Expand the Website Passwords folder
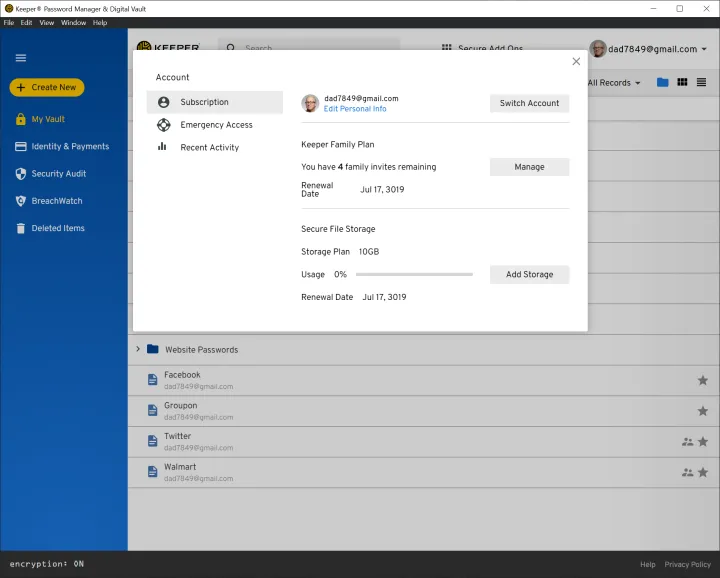Viewport: 720px width, 578px height. tap(138, 350)
